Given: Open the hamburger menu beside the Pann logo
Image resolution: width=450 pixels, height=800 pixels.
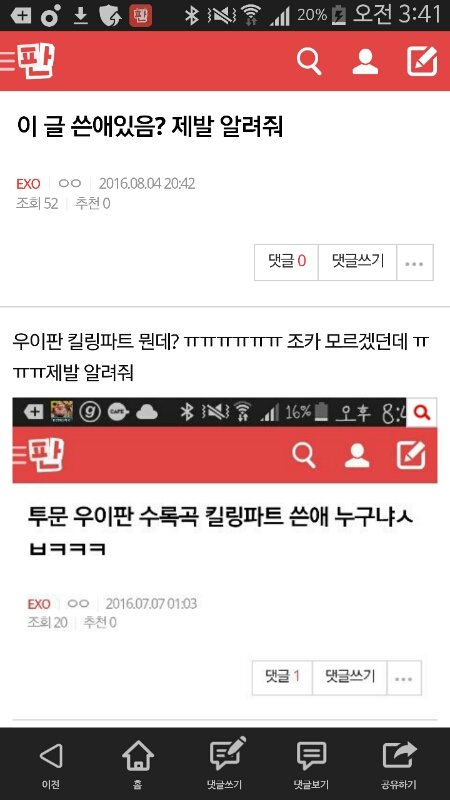Looking at the screenshot, I should point(8,61).
